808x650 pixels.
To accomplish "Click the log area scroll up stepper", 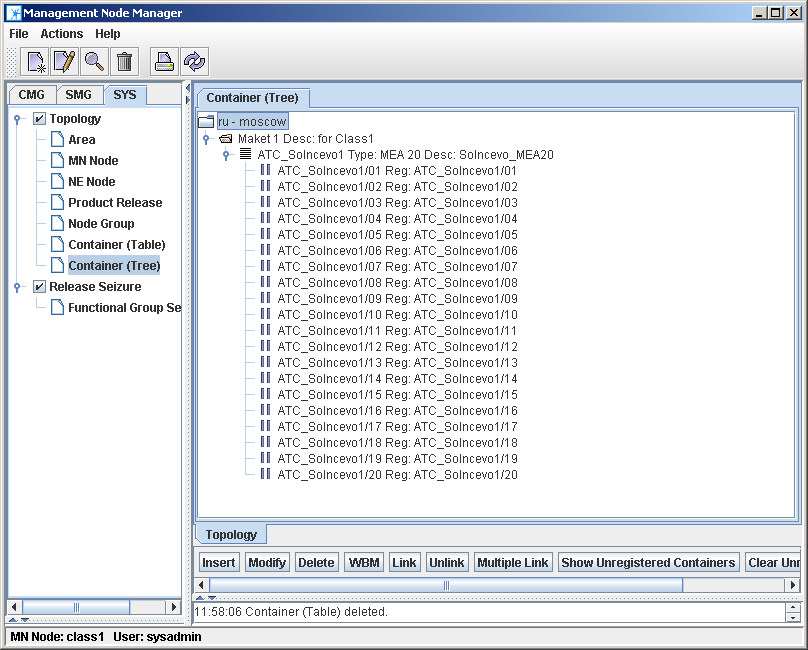I will point(793,607).
